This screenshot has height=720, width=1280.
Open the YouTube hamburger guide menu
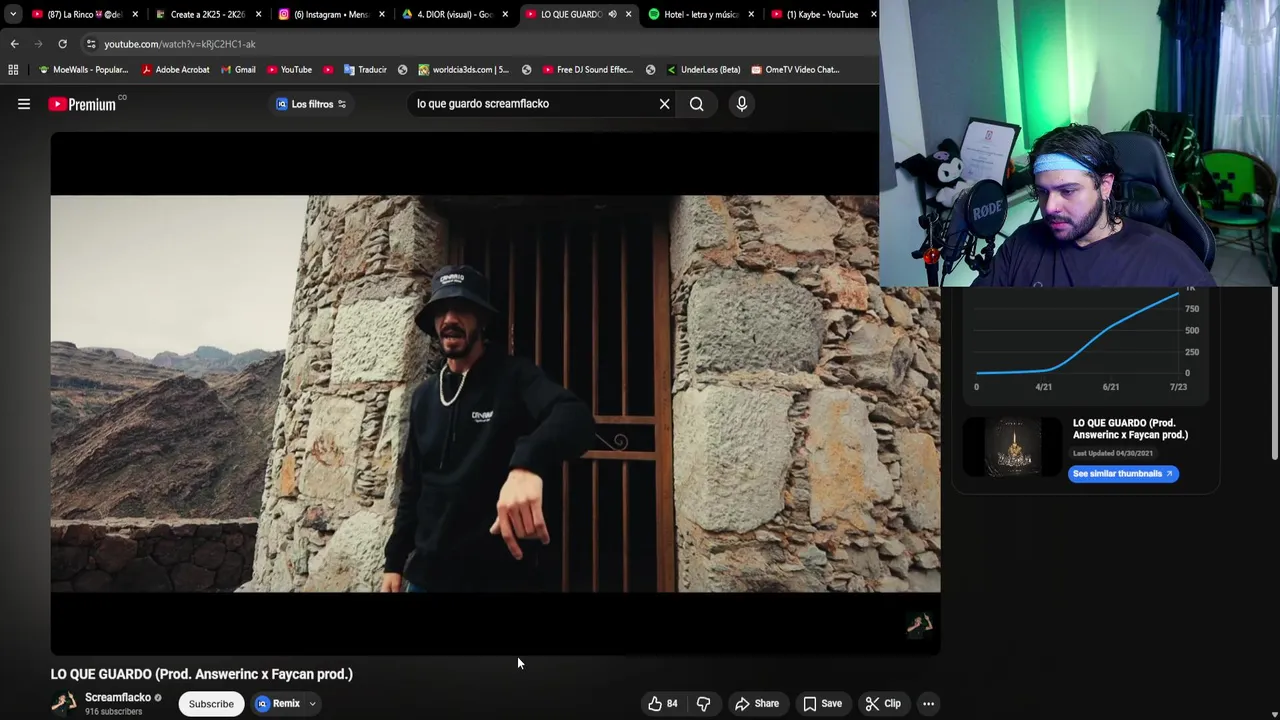point(24,104)
